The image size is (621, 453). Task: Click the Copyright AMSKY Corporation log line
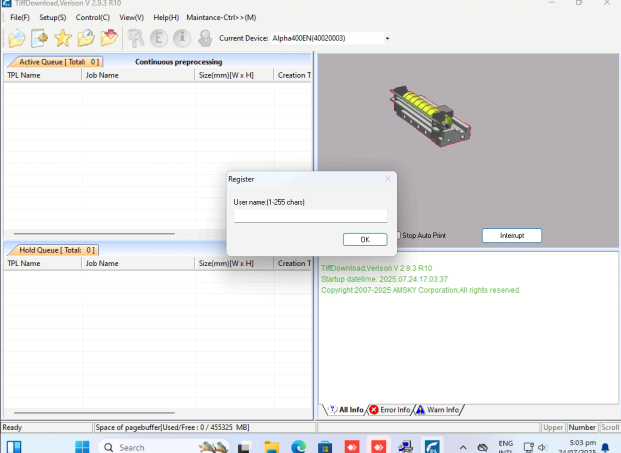tap(421, 290)
